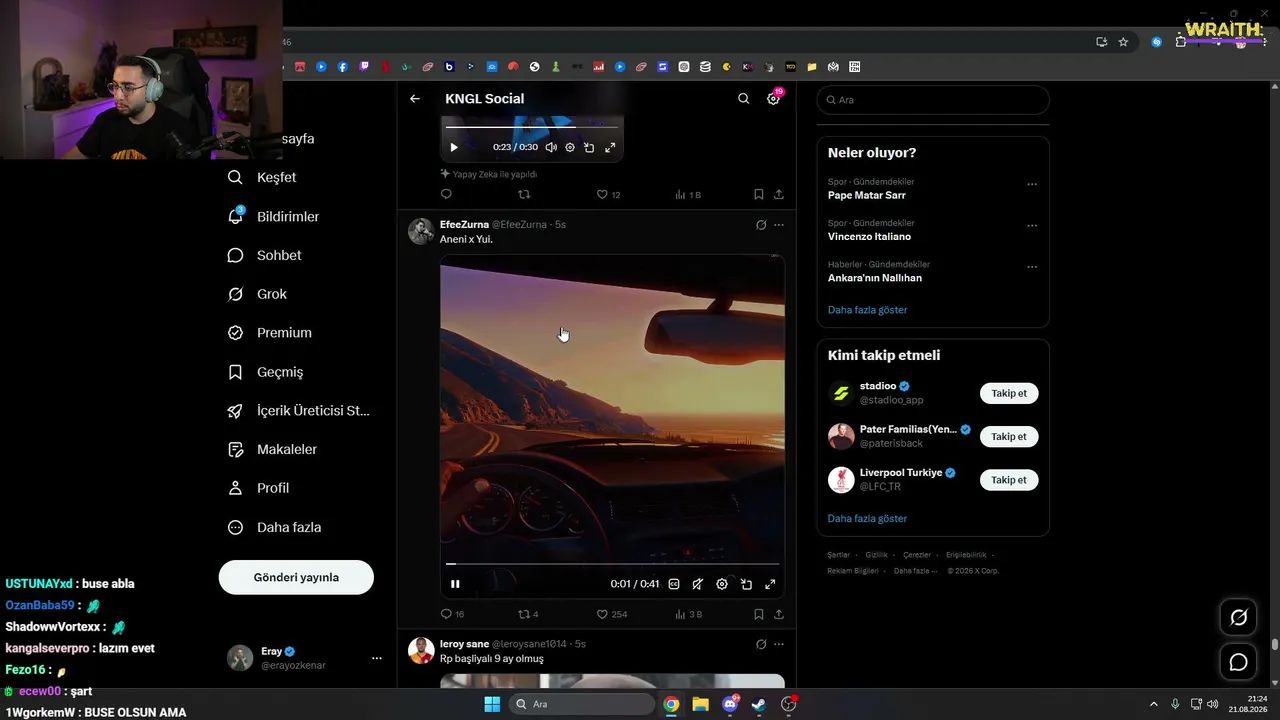This screenshot has width=1280, height=720.
Task: Open options for Ankara'nın Nallıhan trend
Action: point(1032,267)
